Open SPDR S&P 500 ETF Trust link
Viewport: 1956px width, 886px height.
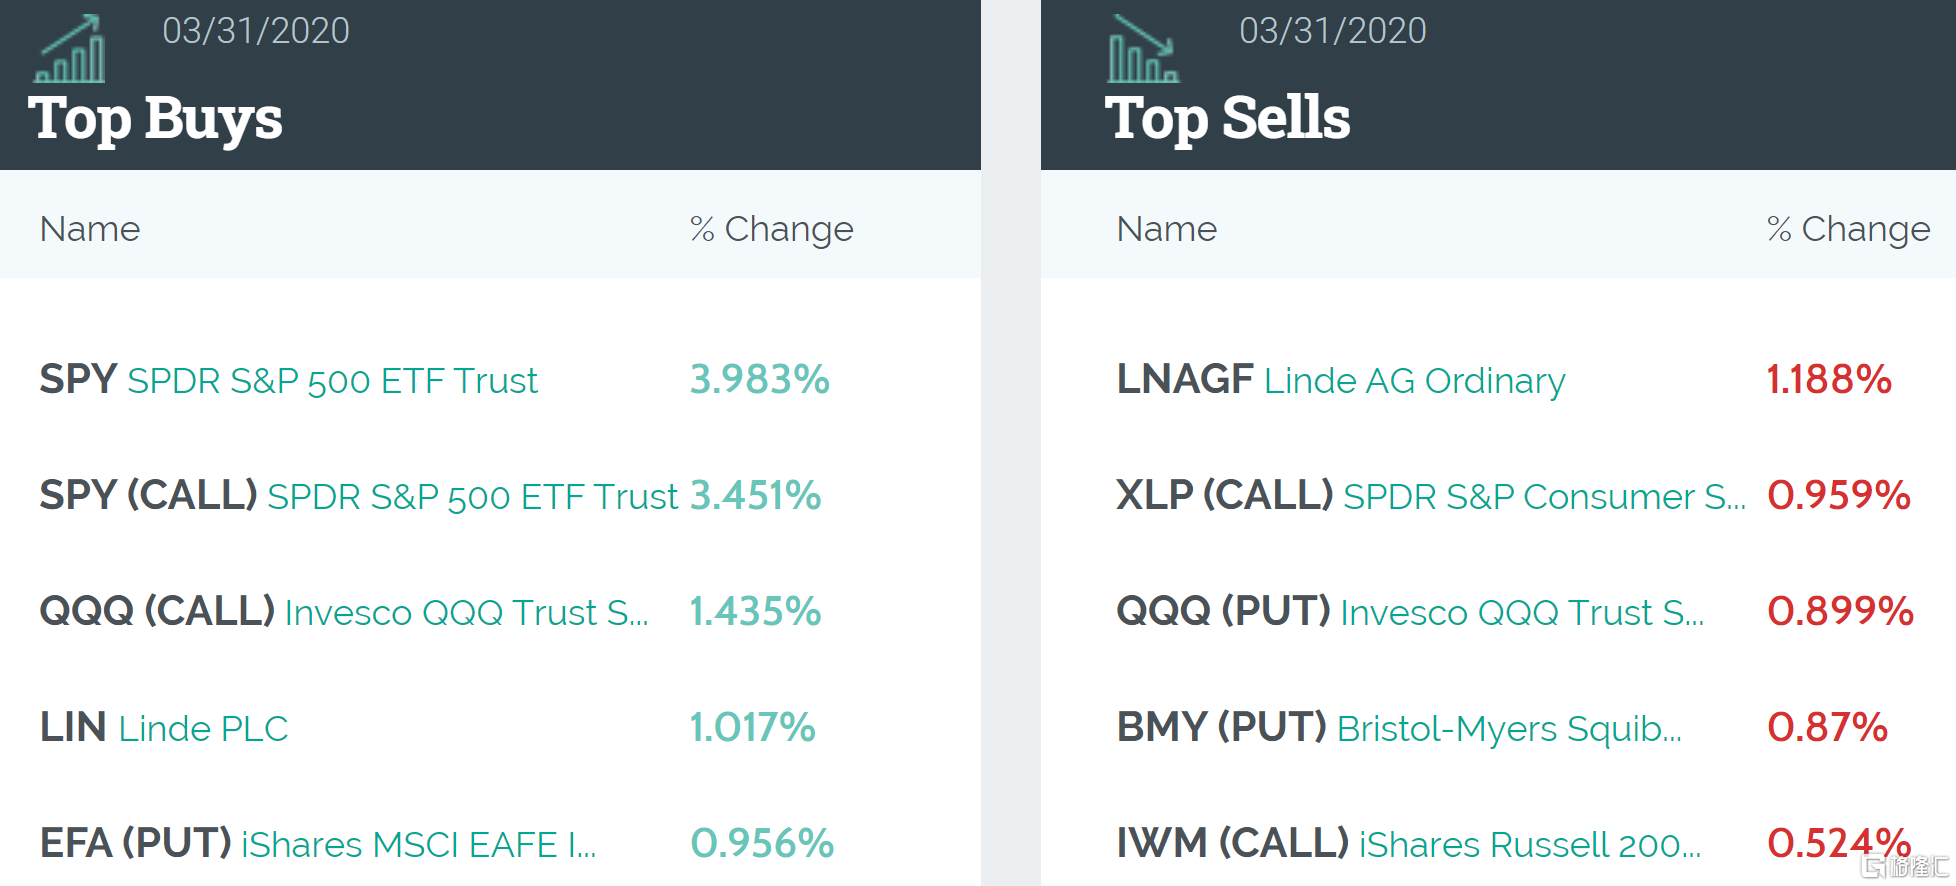click(332, 381)
